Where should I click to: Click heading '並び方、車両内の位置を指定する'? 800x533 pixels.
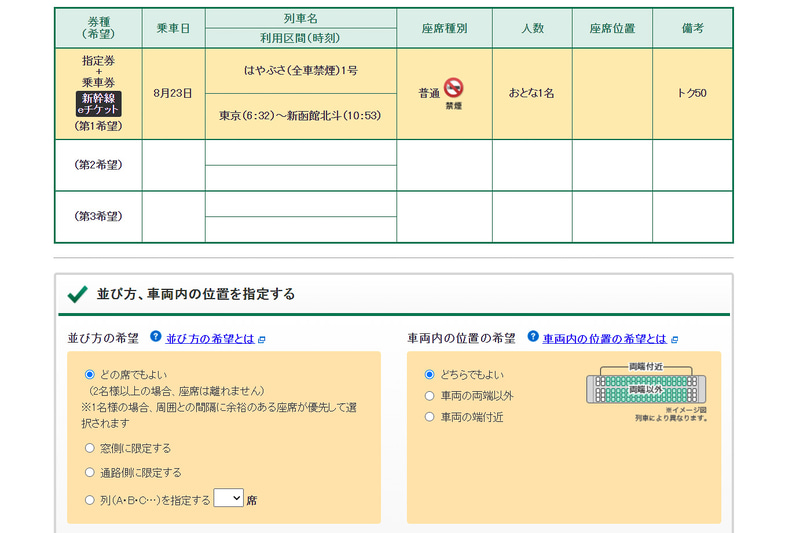[x=196, y=294]
